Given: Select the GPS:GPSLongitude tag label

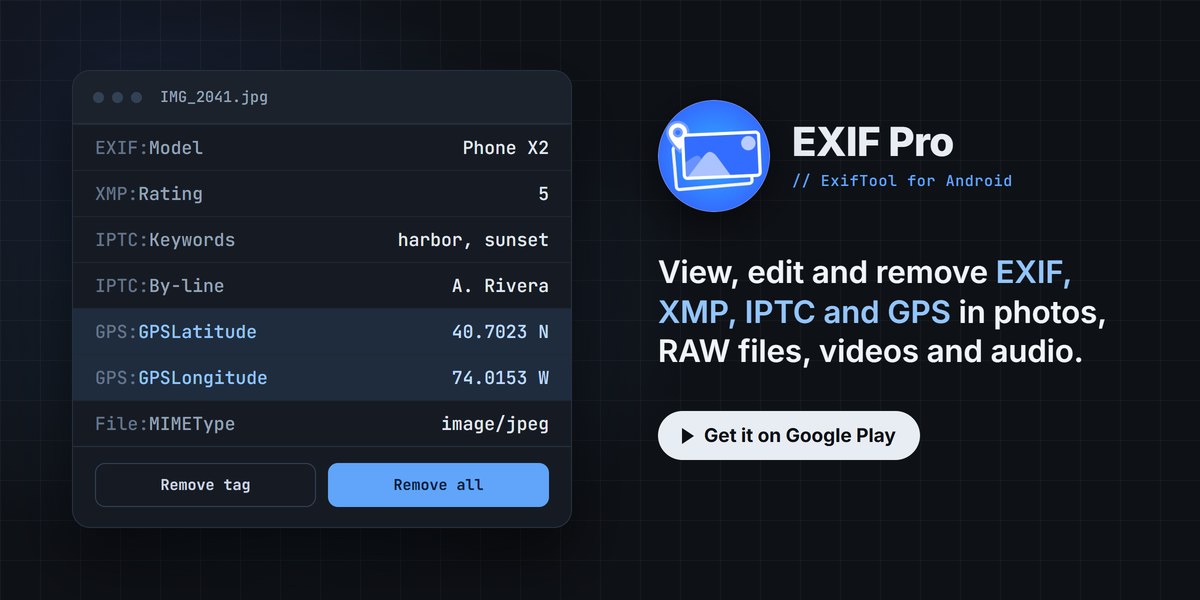Looking at the screenshot, I should pyautogui.click(x=181, y=378).
